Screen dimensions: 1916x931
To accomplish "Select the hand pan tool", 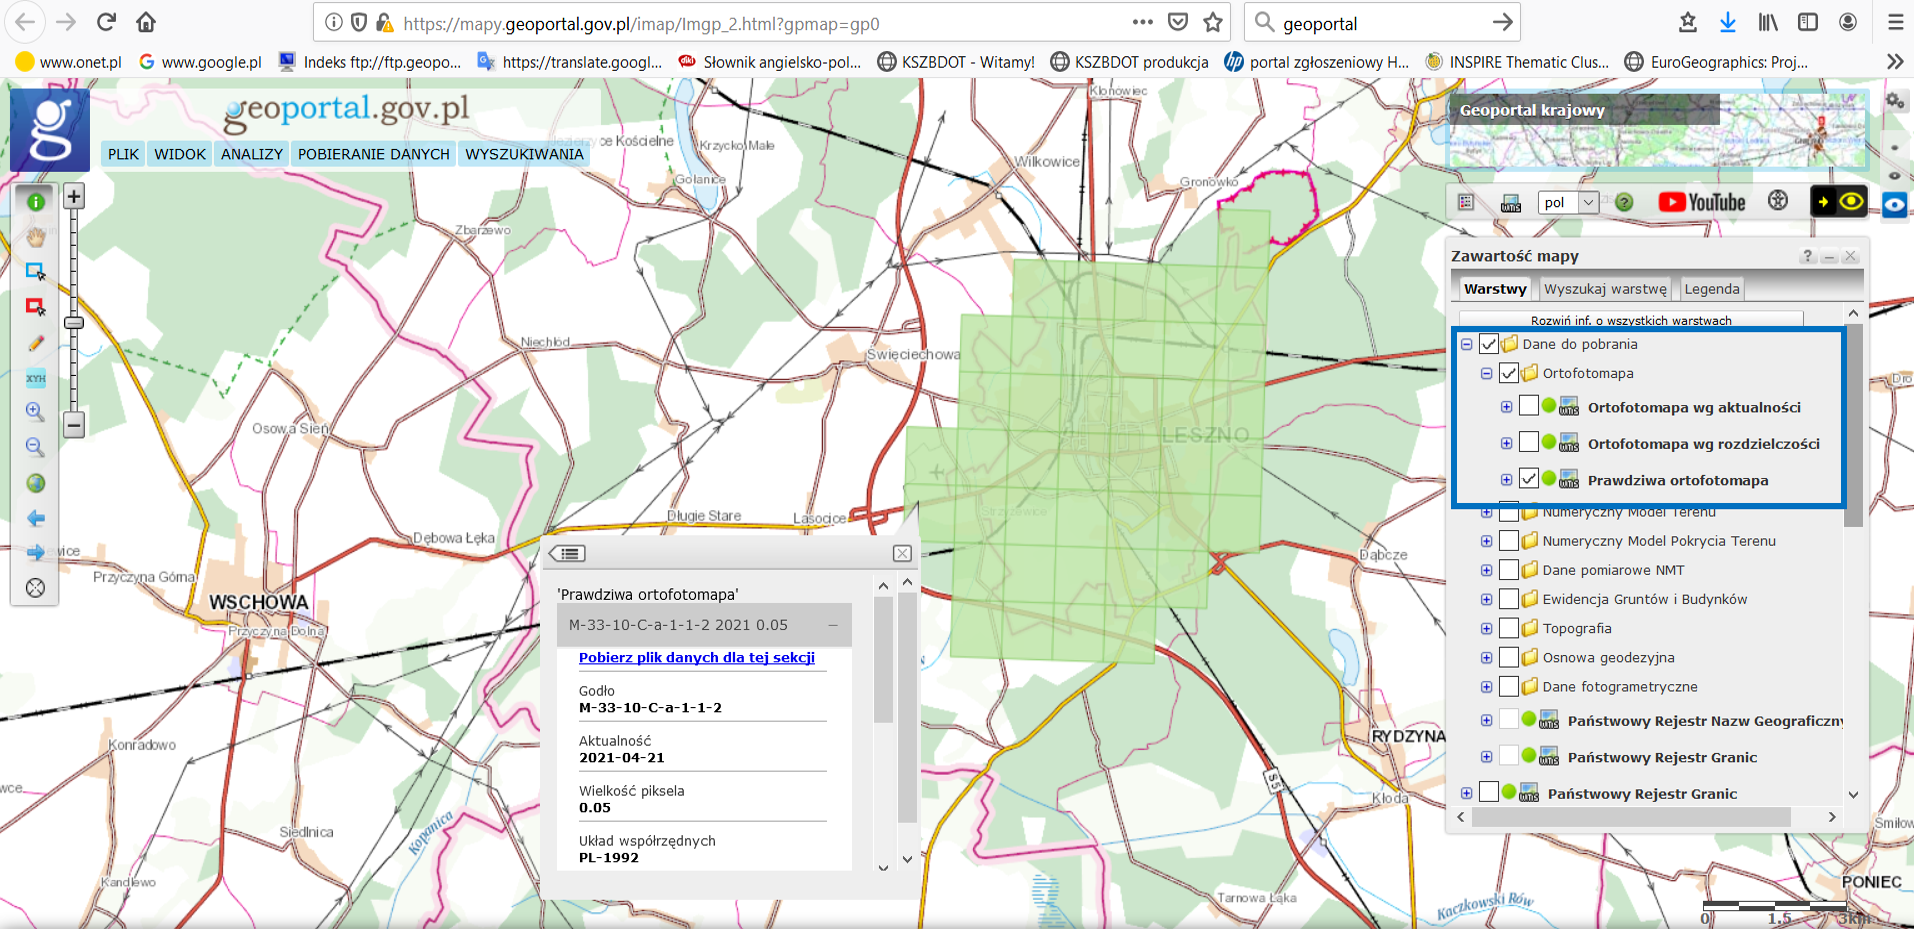I will click(x=36, y=237).
